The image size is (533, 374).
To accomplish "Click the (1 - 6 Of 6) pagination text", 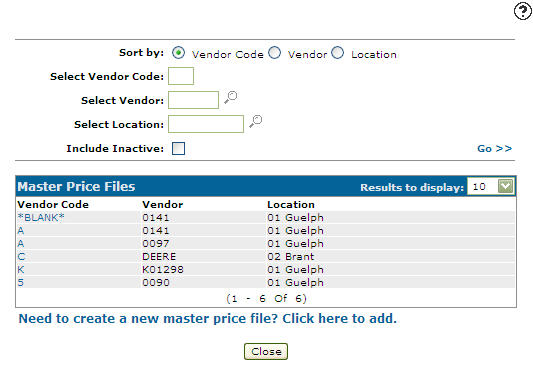I will click(x=266, y=299).
